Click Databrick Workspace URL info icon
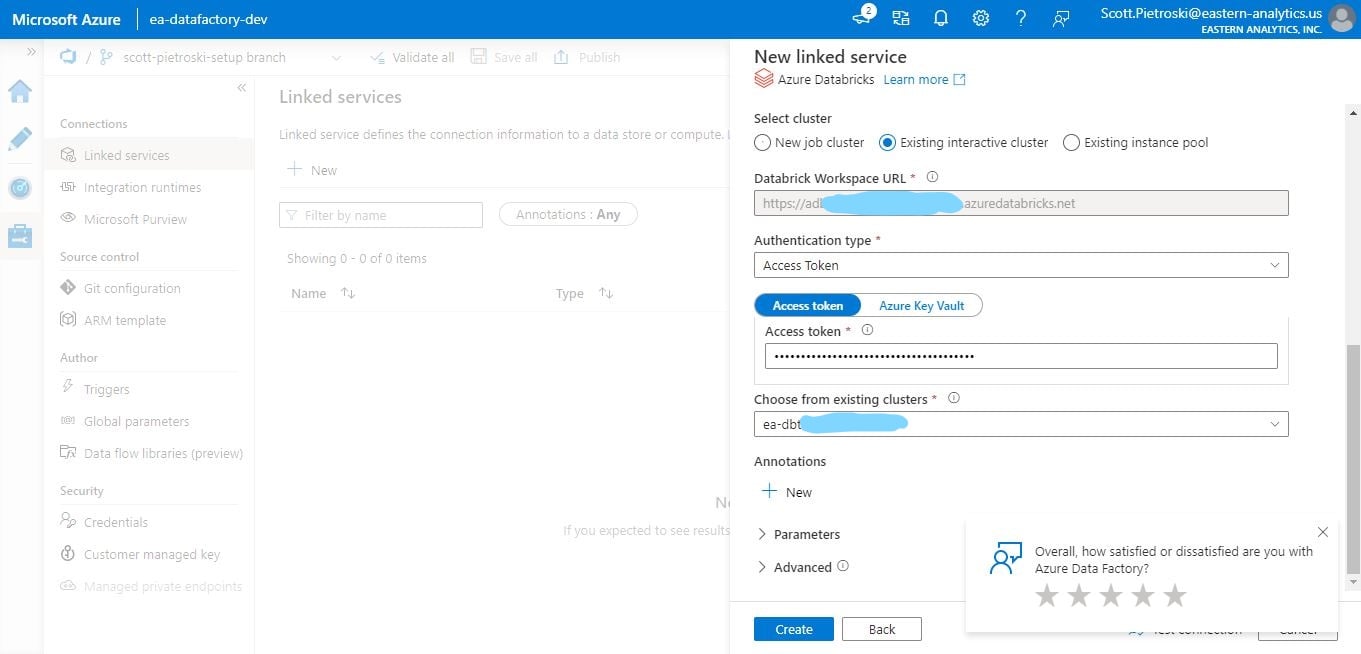 pyautogui.click(x=932, y=177)
